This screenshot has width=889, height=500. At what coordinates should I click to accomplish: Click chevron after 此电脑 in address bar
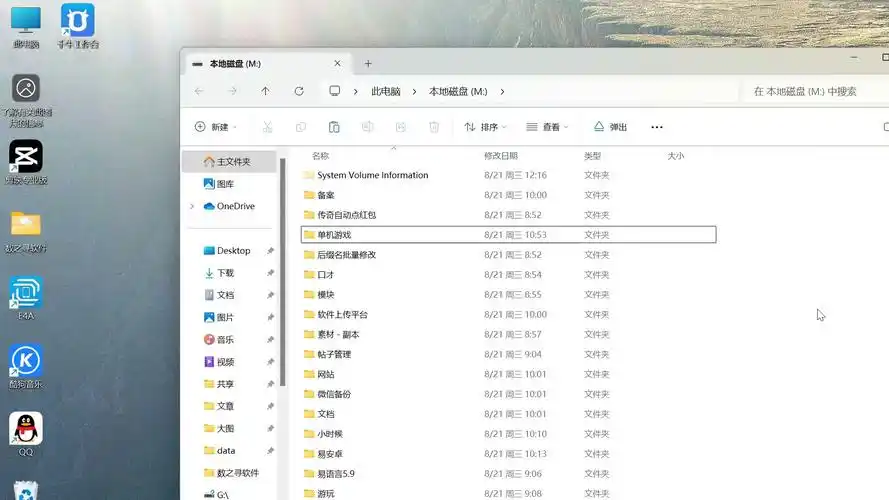coord(414,92)
